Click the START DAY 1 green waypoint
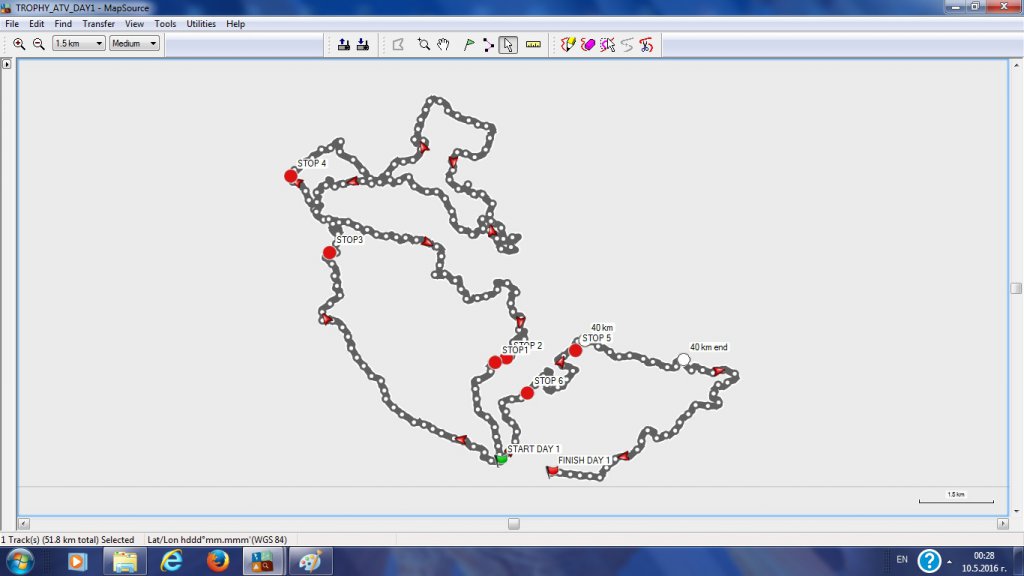The width and height of the screenshot is (1024, 576). pos(502,458)
